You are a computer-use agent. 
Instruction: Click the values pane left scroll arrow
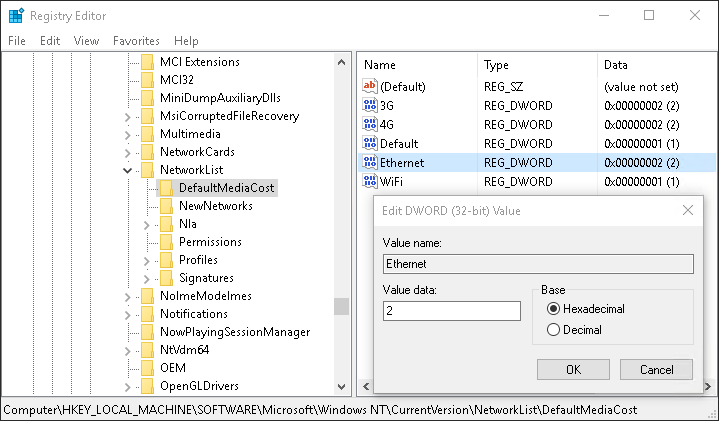366,387
